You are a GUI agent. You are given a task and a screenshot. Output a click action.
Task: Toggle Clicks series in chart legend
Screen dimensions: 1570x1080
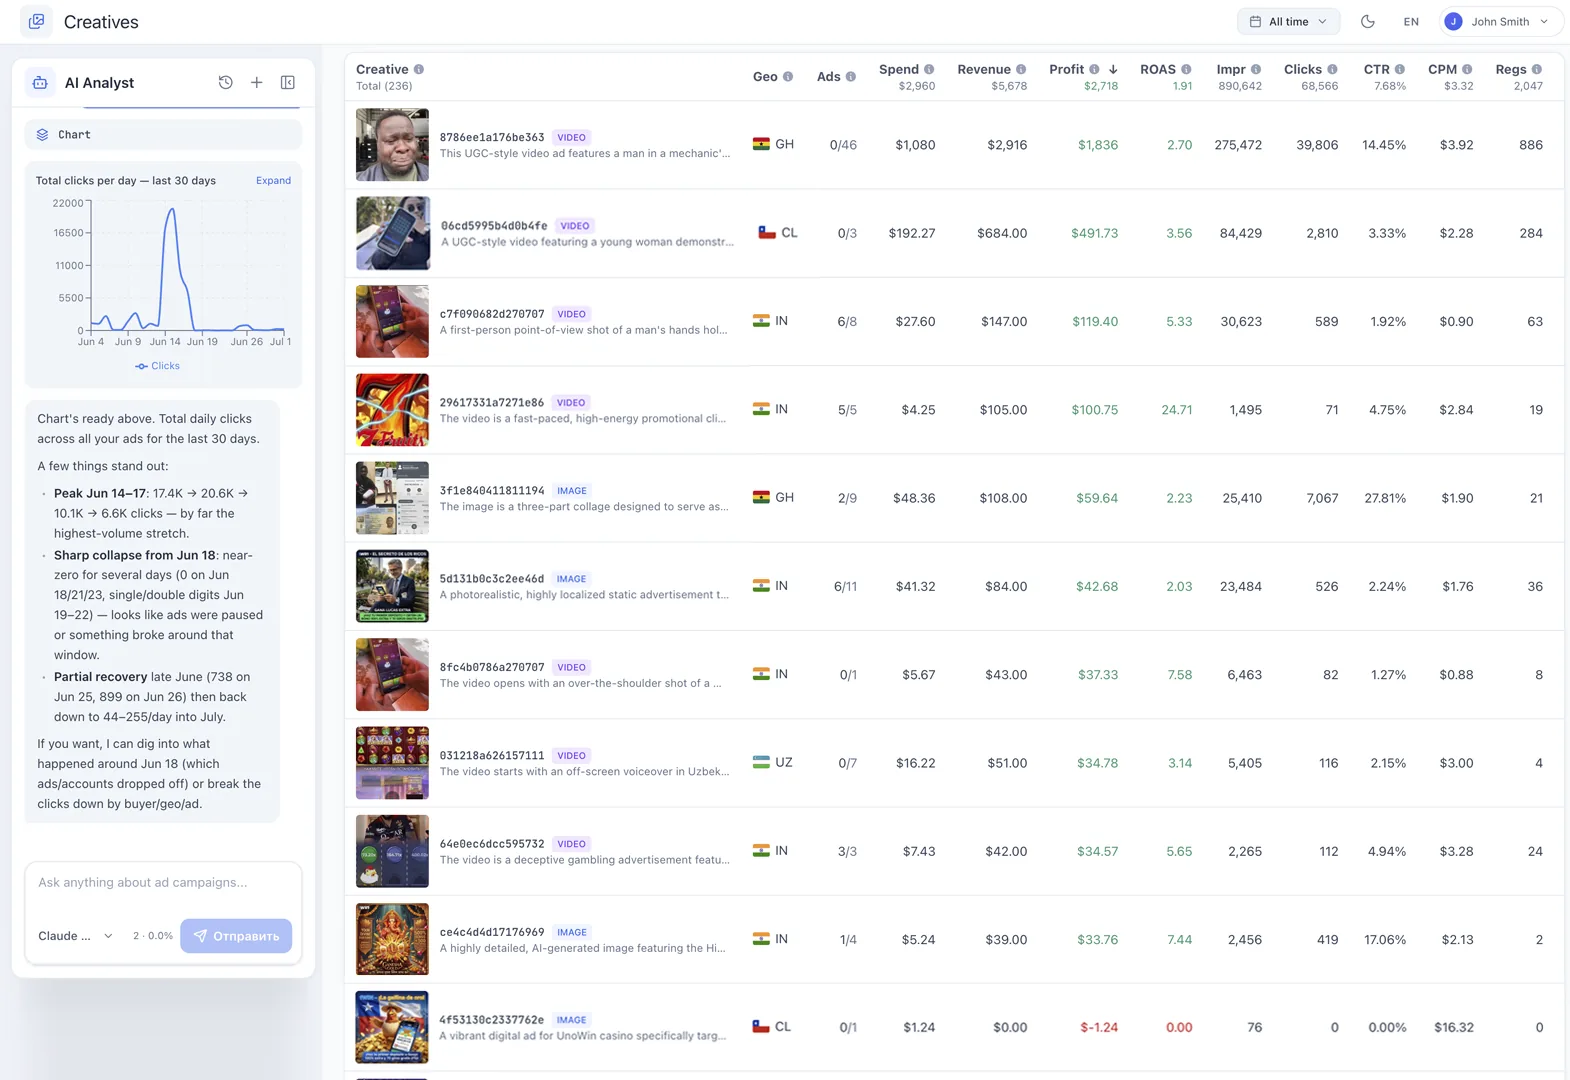coord(158,366)
